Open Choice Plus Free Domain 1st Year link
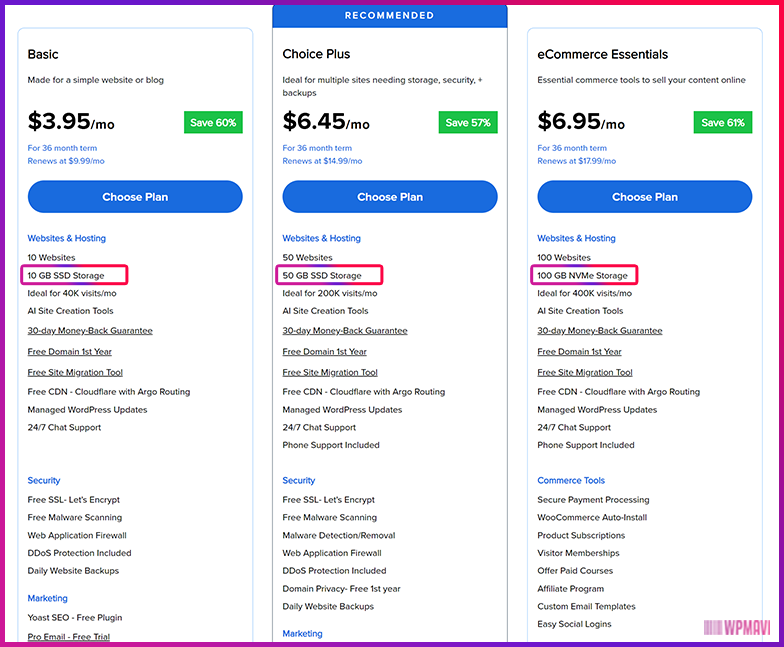784x647 pixels. point(324,352)
